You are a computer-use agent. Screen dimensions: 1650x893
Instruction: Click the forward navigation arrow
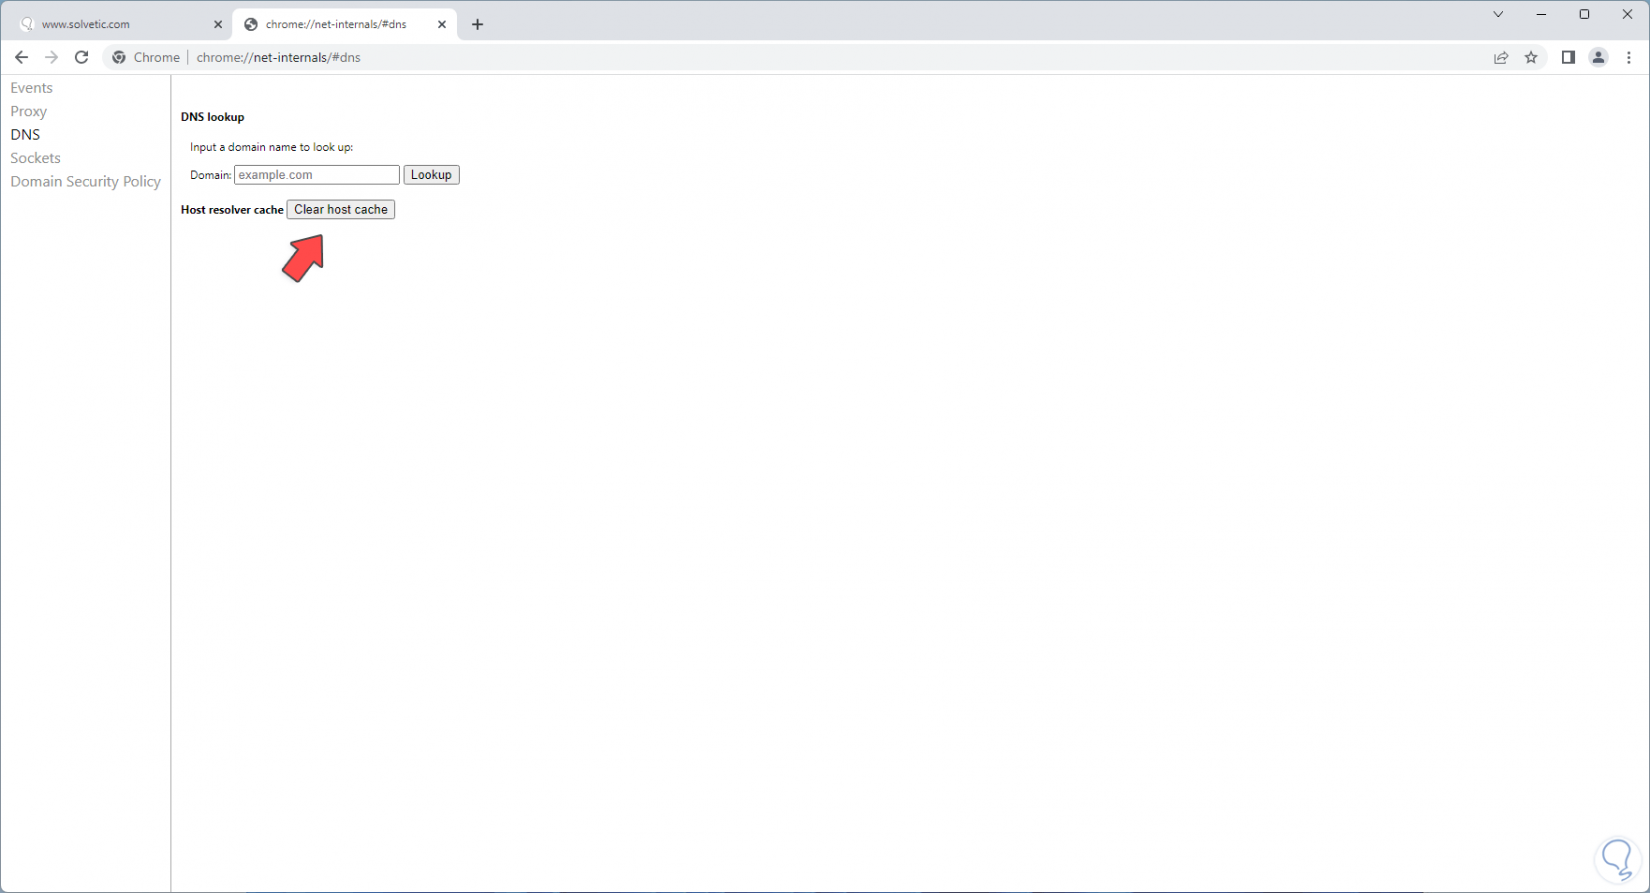pyautogui.click(x=51, y=57)
